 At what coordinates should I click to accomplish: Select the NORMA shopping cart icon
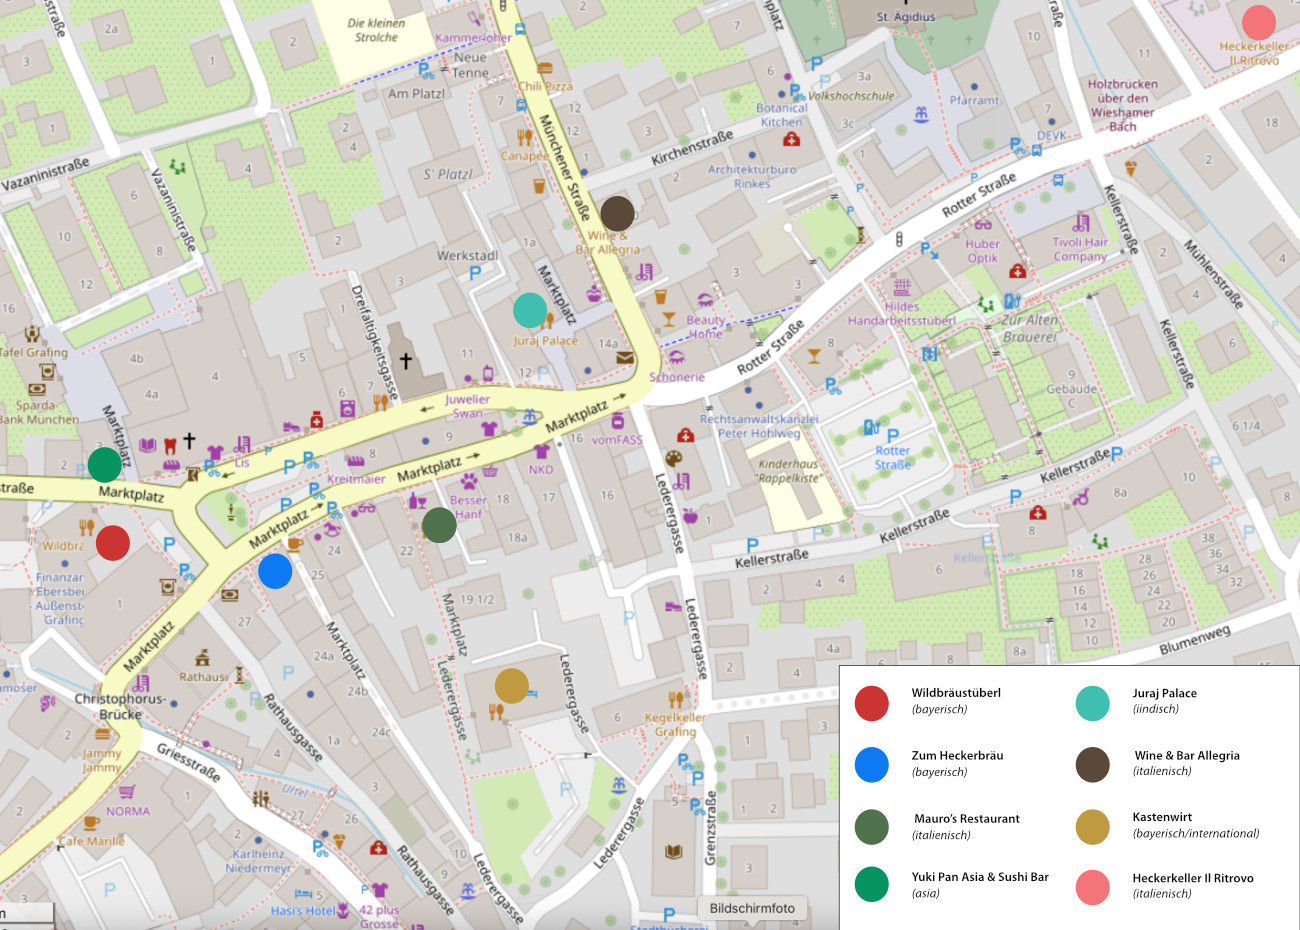click(127, 792)
